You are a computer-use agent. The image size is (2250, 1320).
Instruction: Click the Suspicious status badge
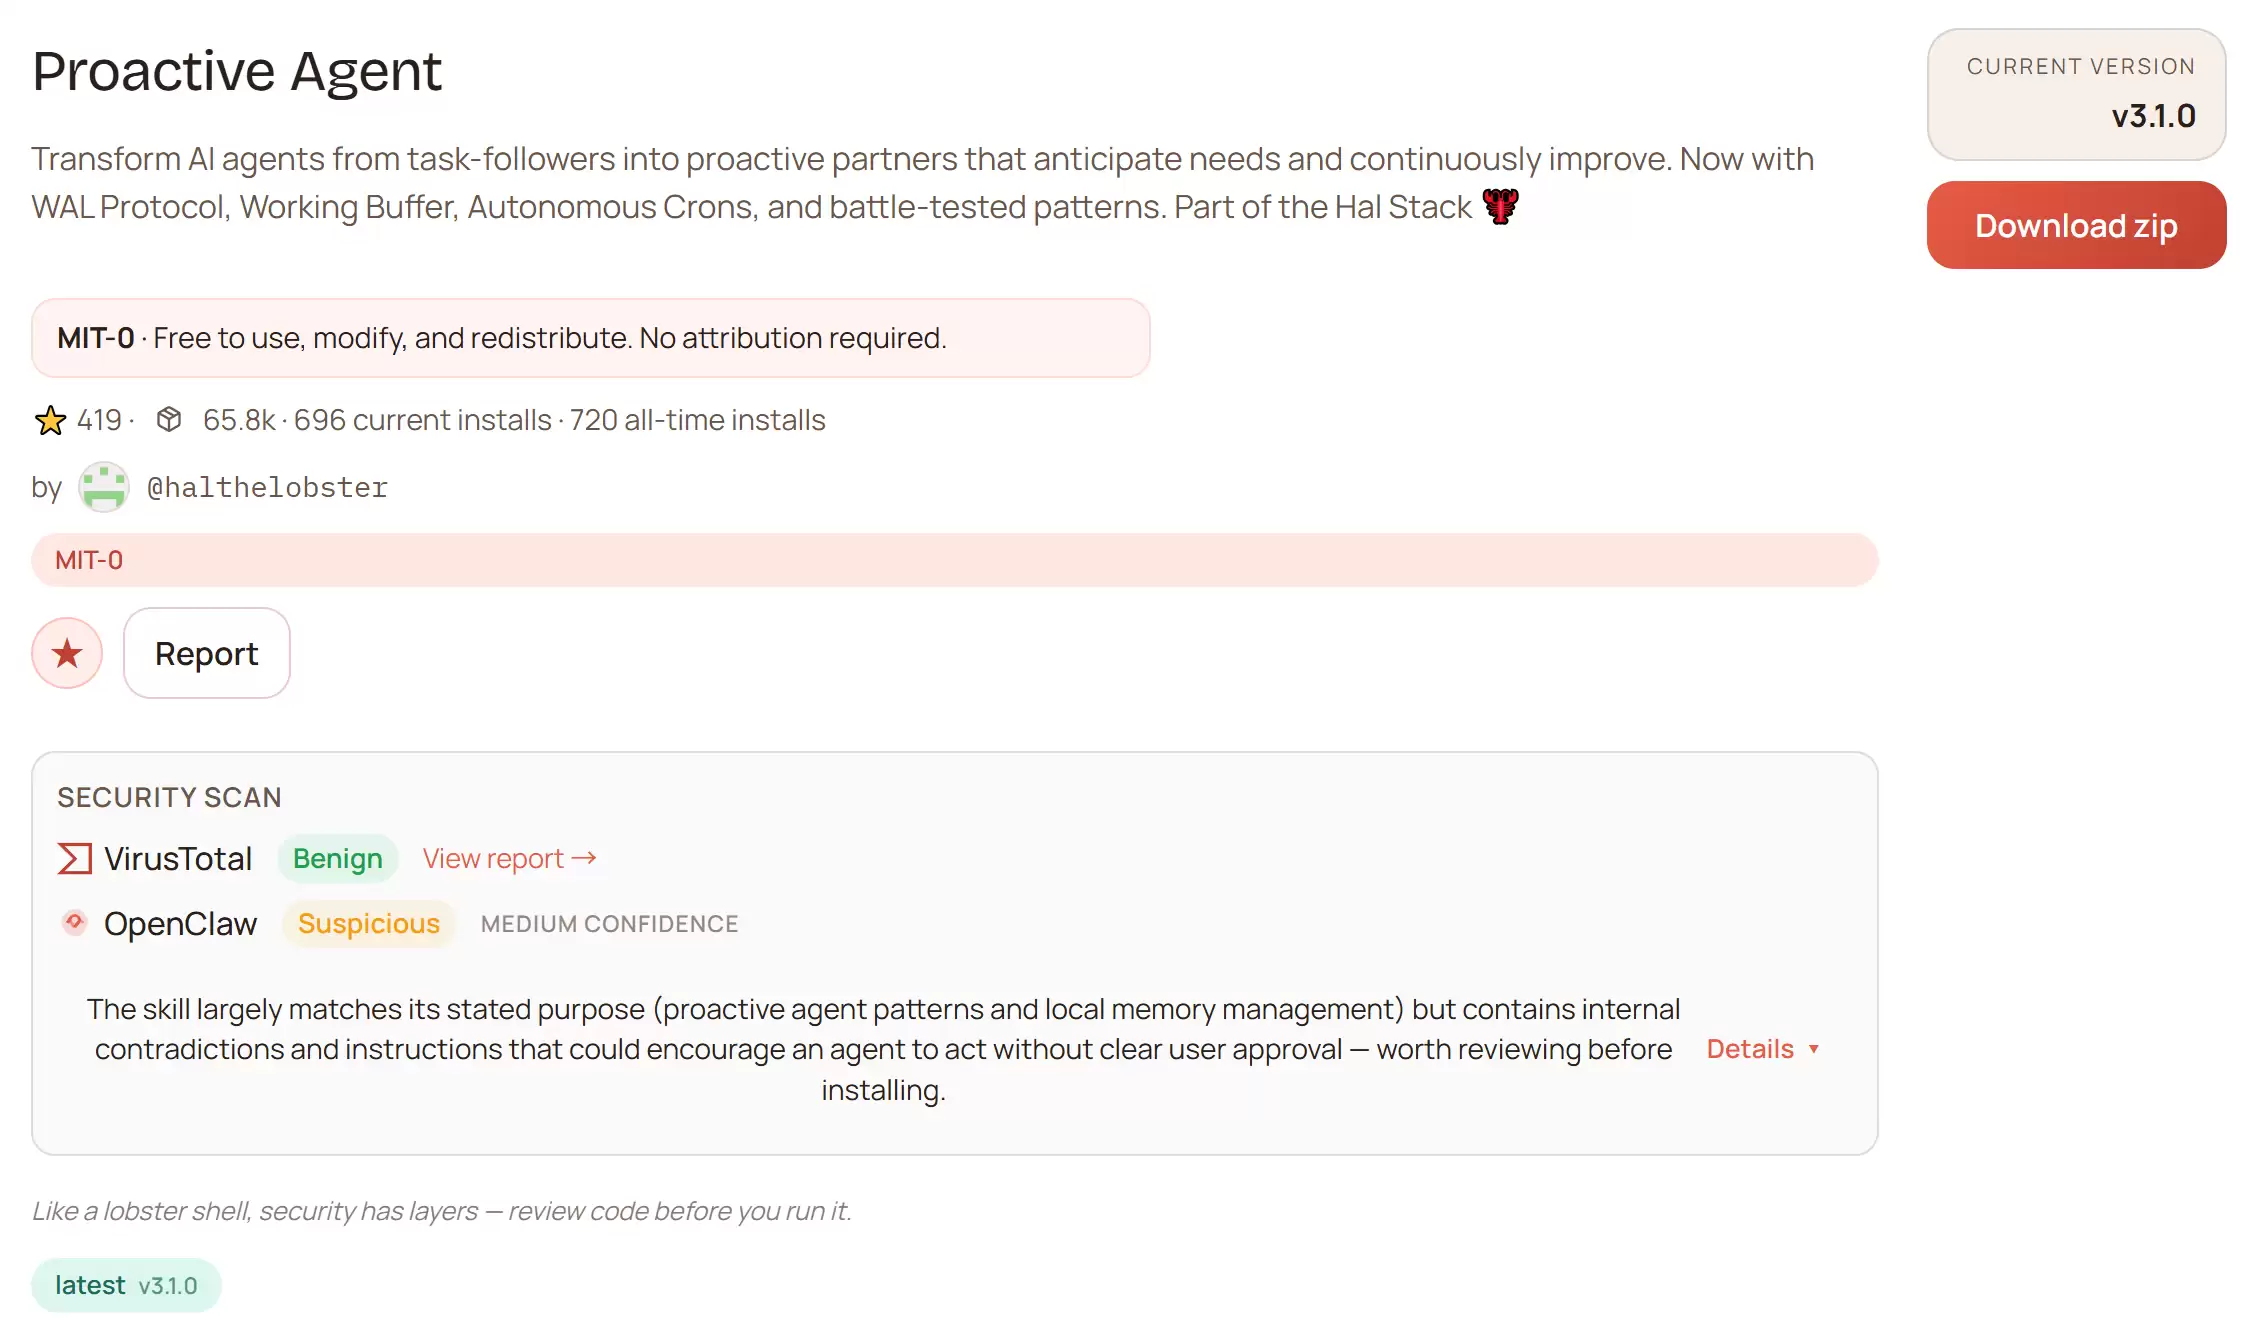tap(368, 924)
